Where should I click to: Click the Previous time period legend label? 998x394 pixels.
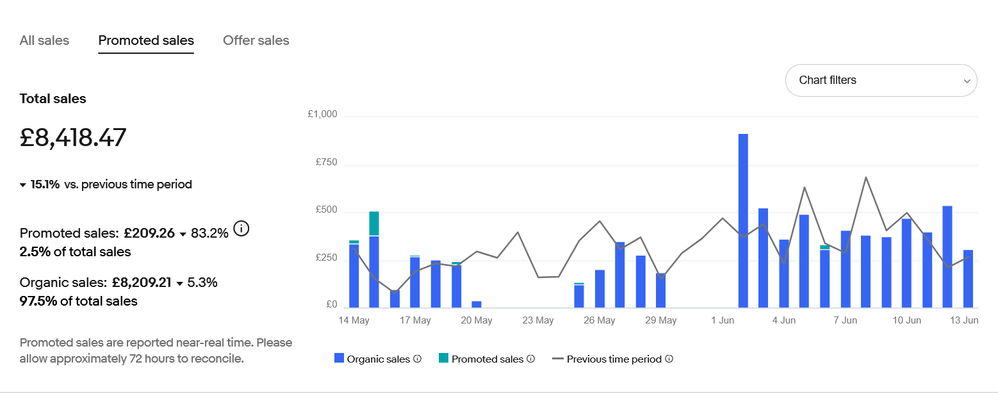click(614, 359)
